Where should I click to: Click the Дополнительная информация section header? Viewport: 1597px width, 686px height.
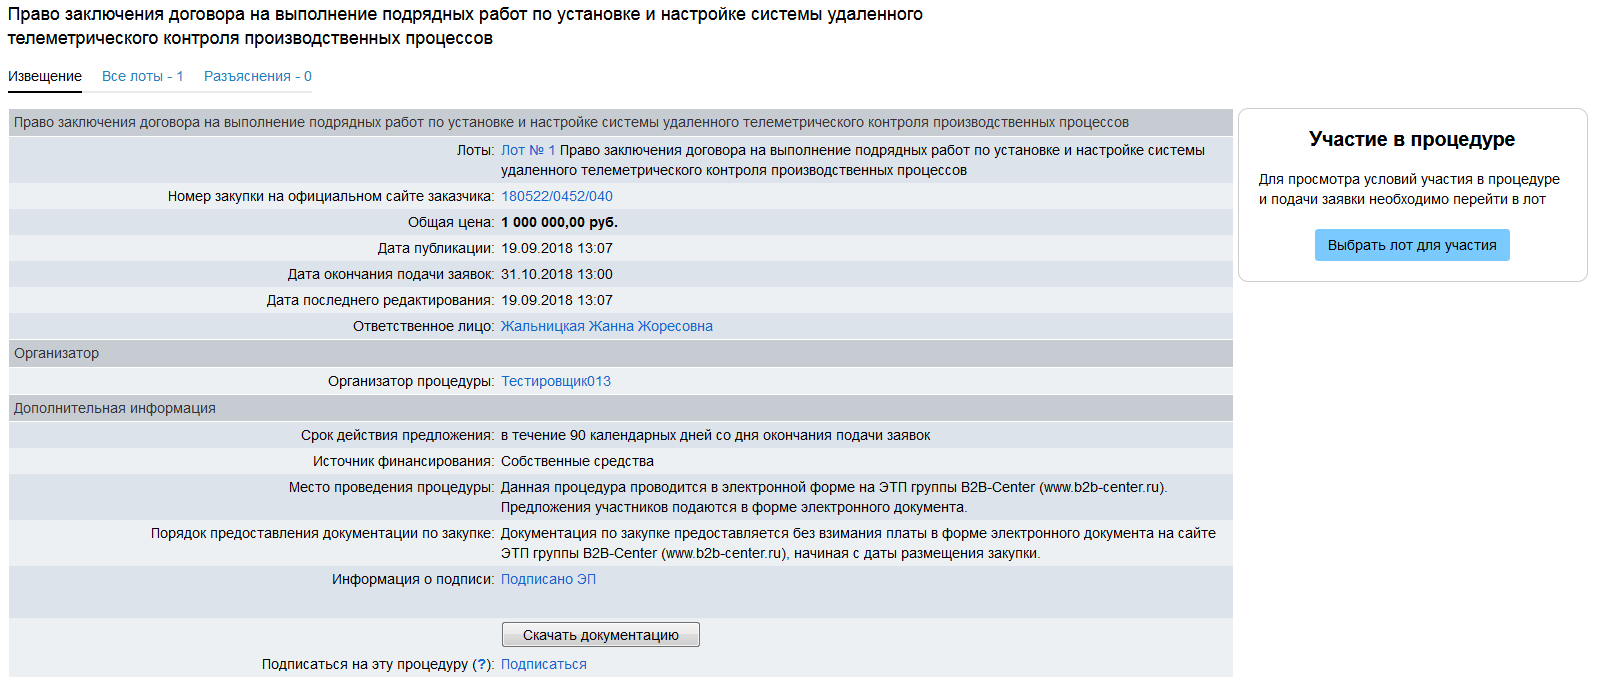[x=114, y=408]
